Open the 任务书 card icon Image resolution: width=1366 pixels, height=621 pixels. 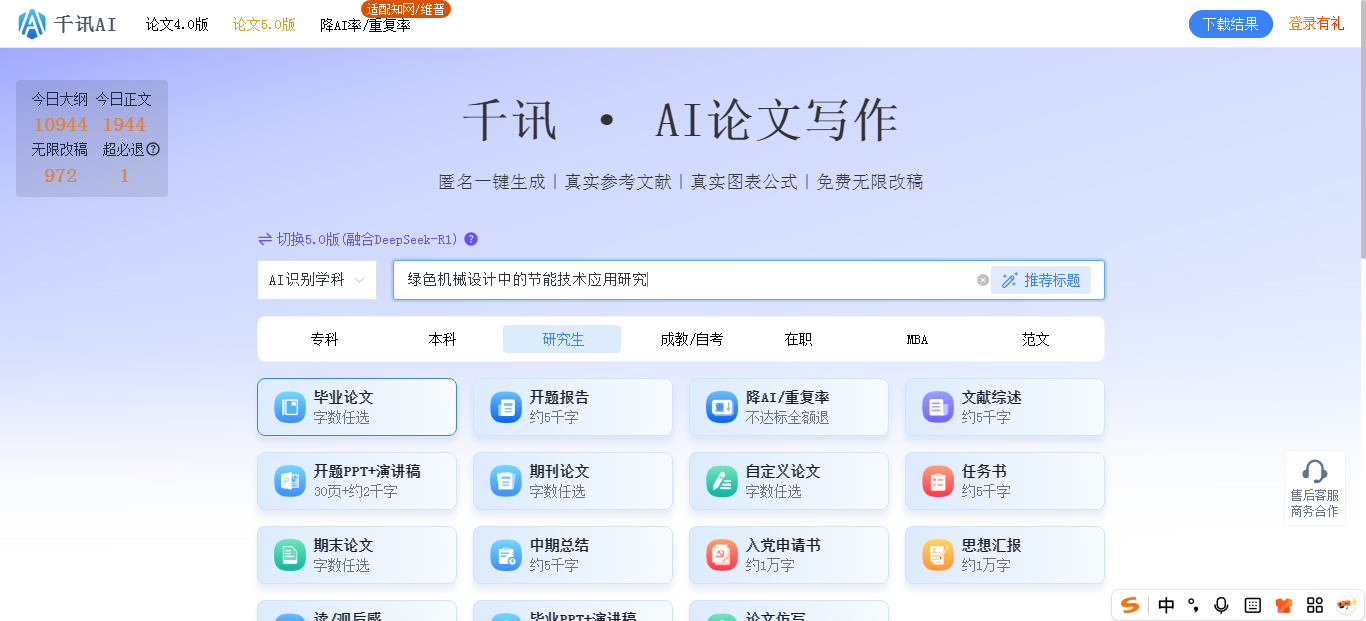(x=938, y=481)
